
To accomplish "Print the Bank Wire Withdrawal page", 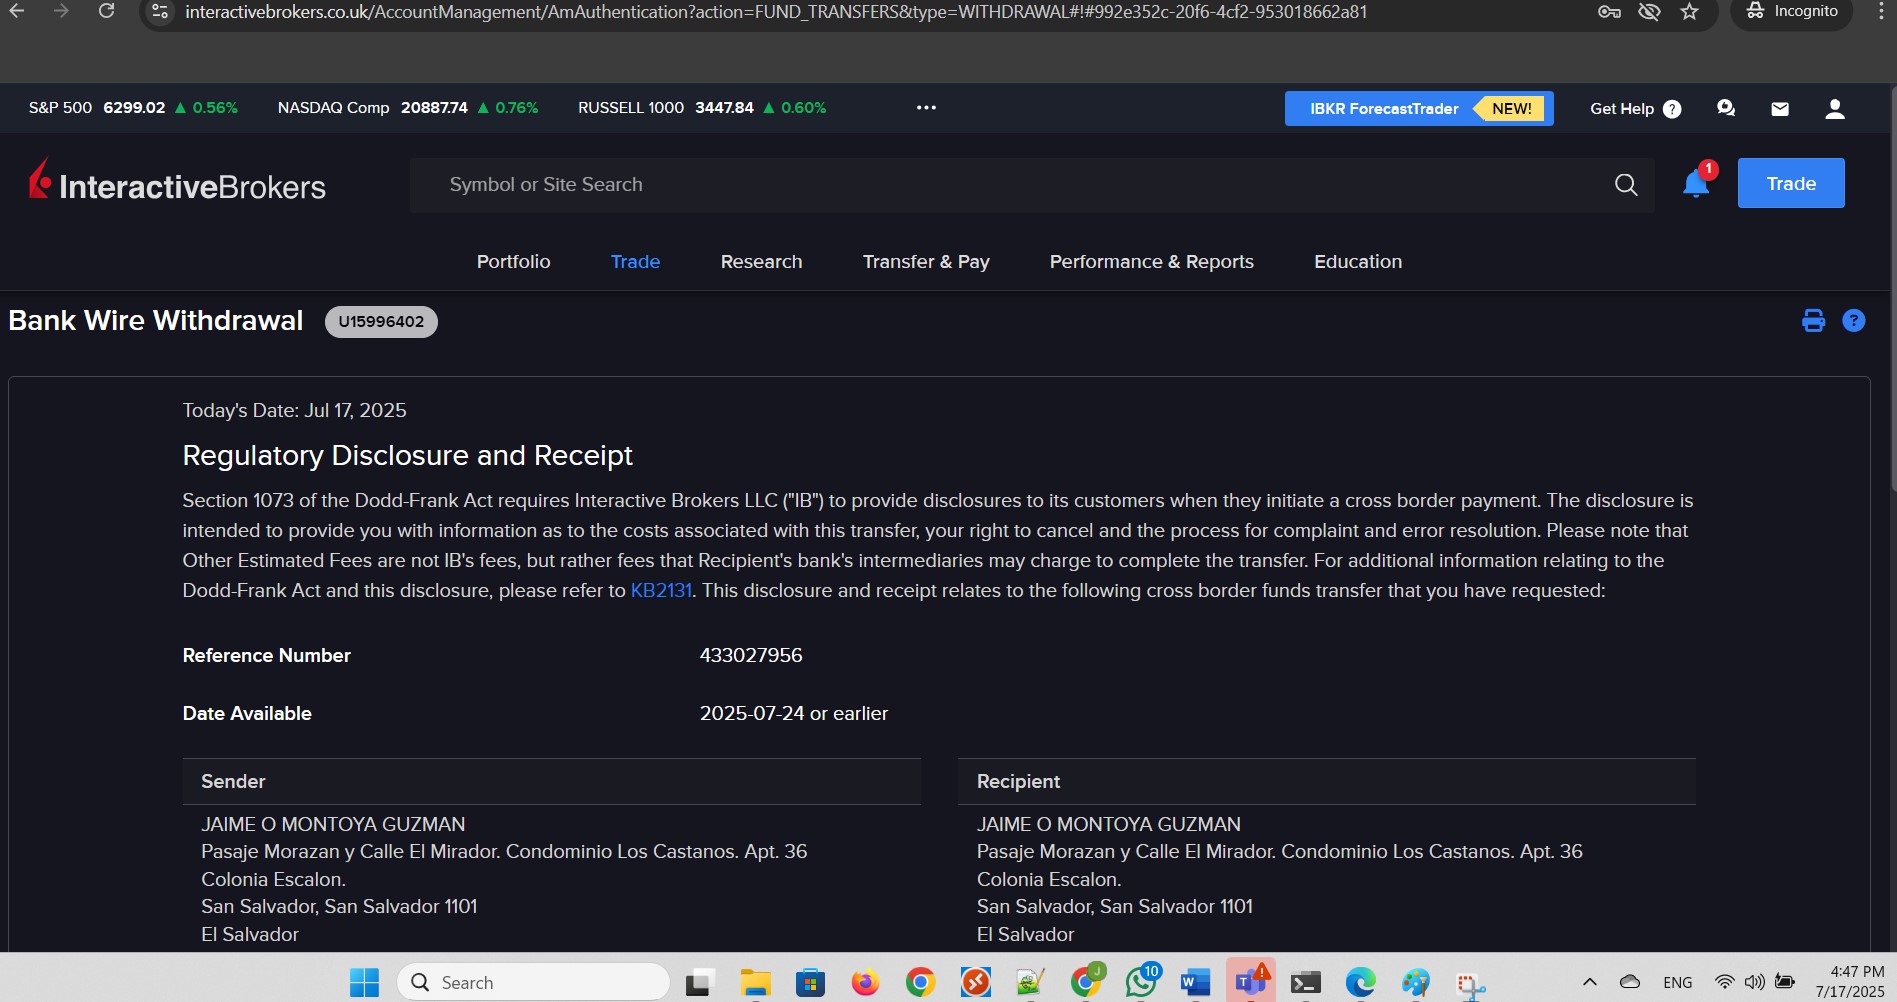I will 1813,321.
